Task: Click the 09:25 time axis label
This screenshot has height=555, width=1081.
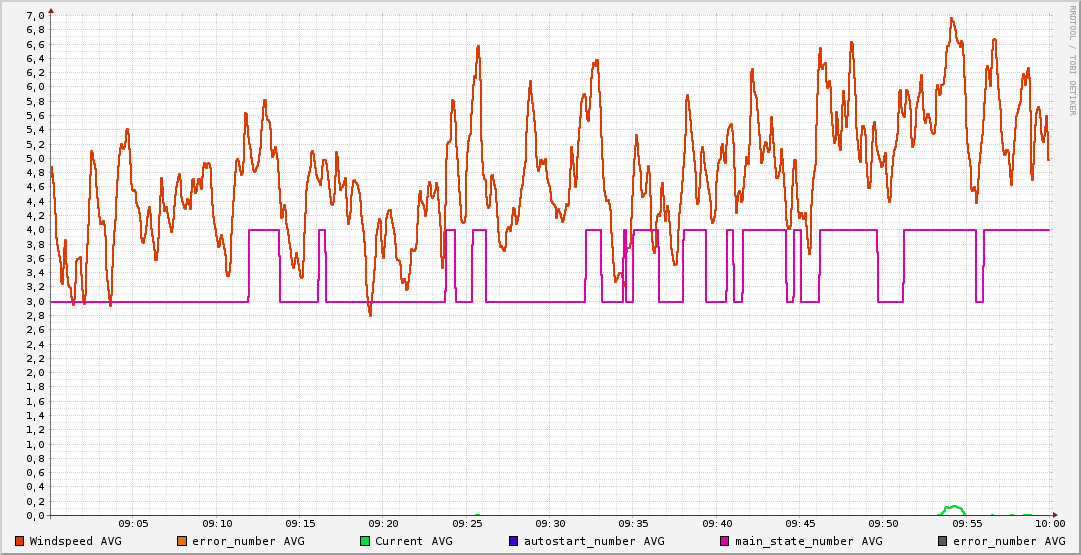Action: (467, 523)
